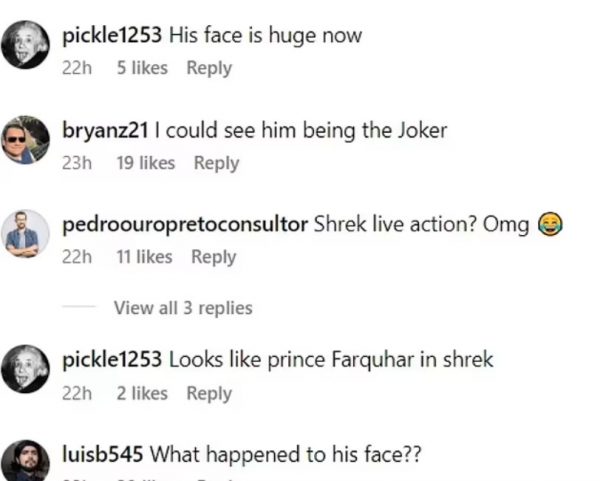Reply to the prince Farquhar comment
Viewport: 600px width, 481px height.
coord(209,393)
